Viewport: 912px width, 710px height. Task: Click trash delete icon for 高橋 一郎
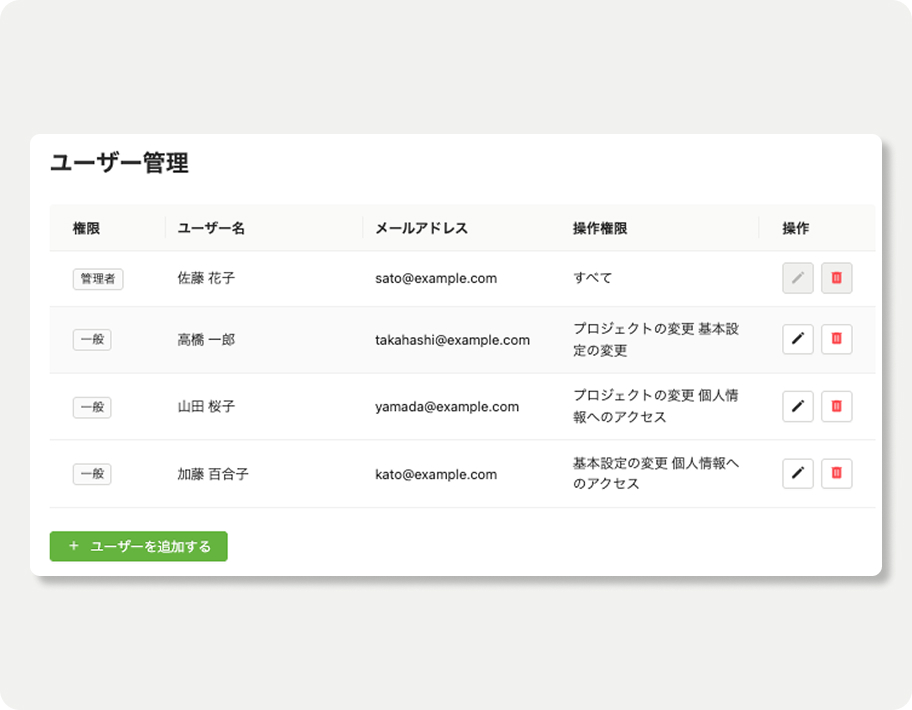[x=837, y=339]
